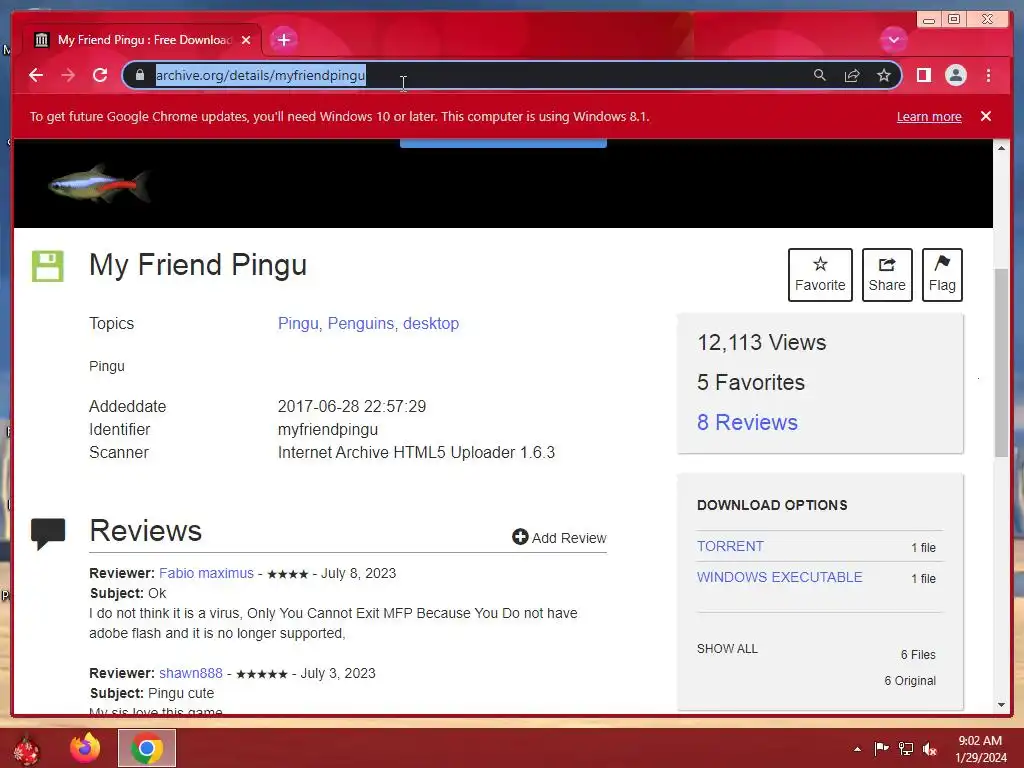1024x768 pixels.
Task: Download the WINDOWS EXECUTABLE option
Action: click(x=780, y=577)
